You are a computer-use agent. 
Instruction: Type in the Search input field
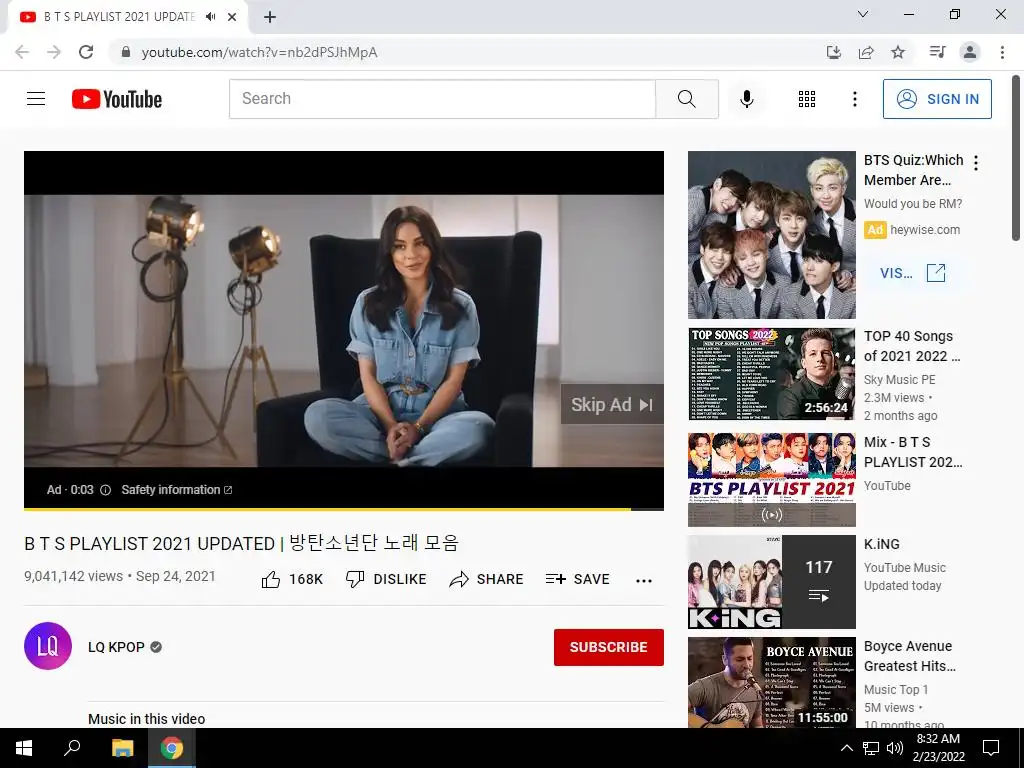point(442,99)
